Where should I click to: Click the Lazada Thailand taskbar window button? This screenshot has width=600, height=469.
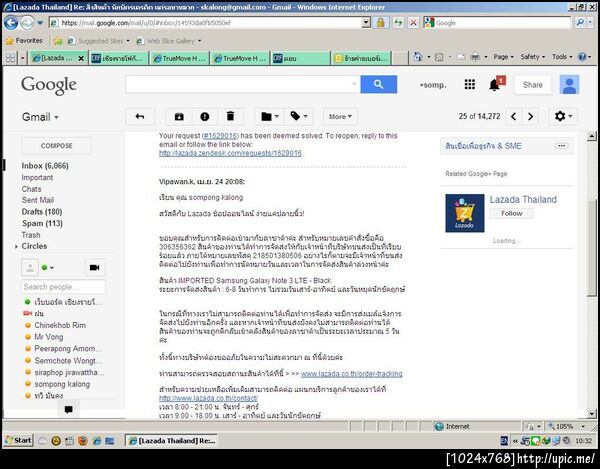coord(172,441)
